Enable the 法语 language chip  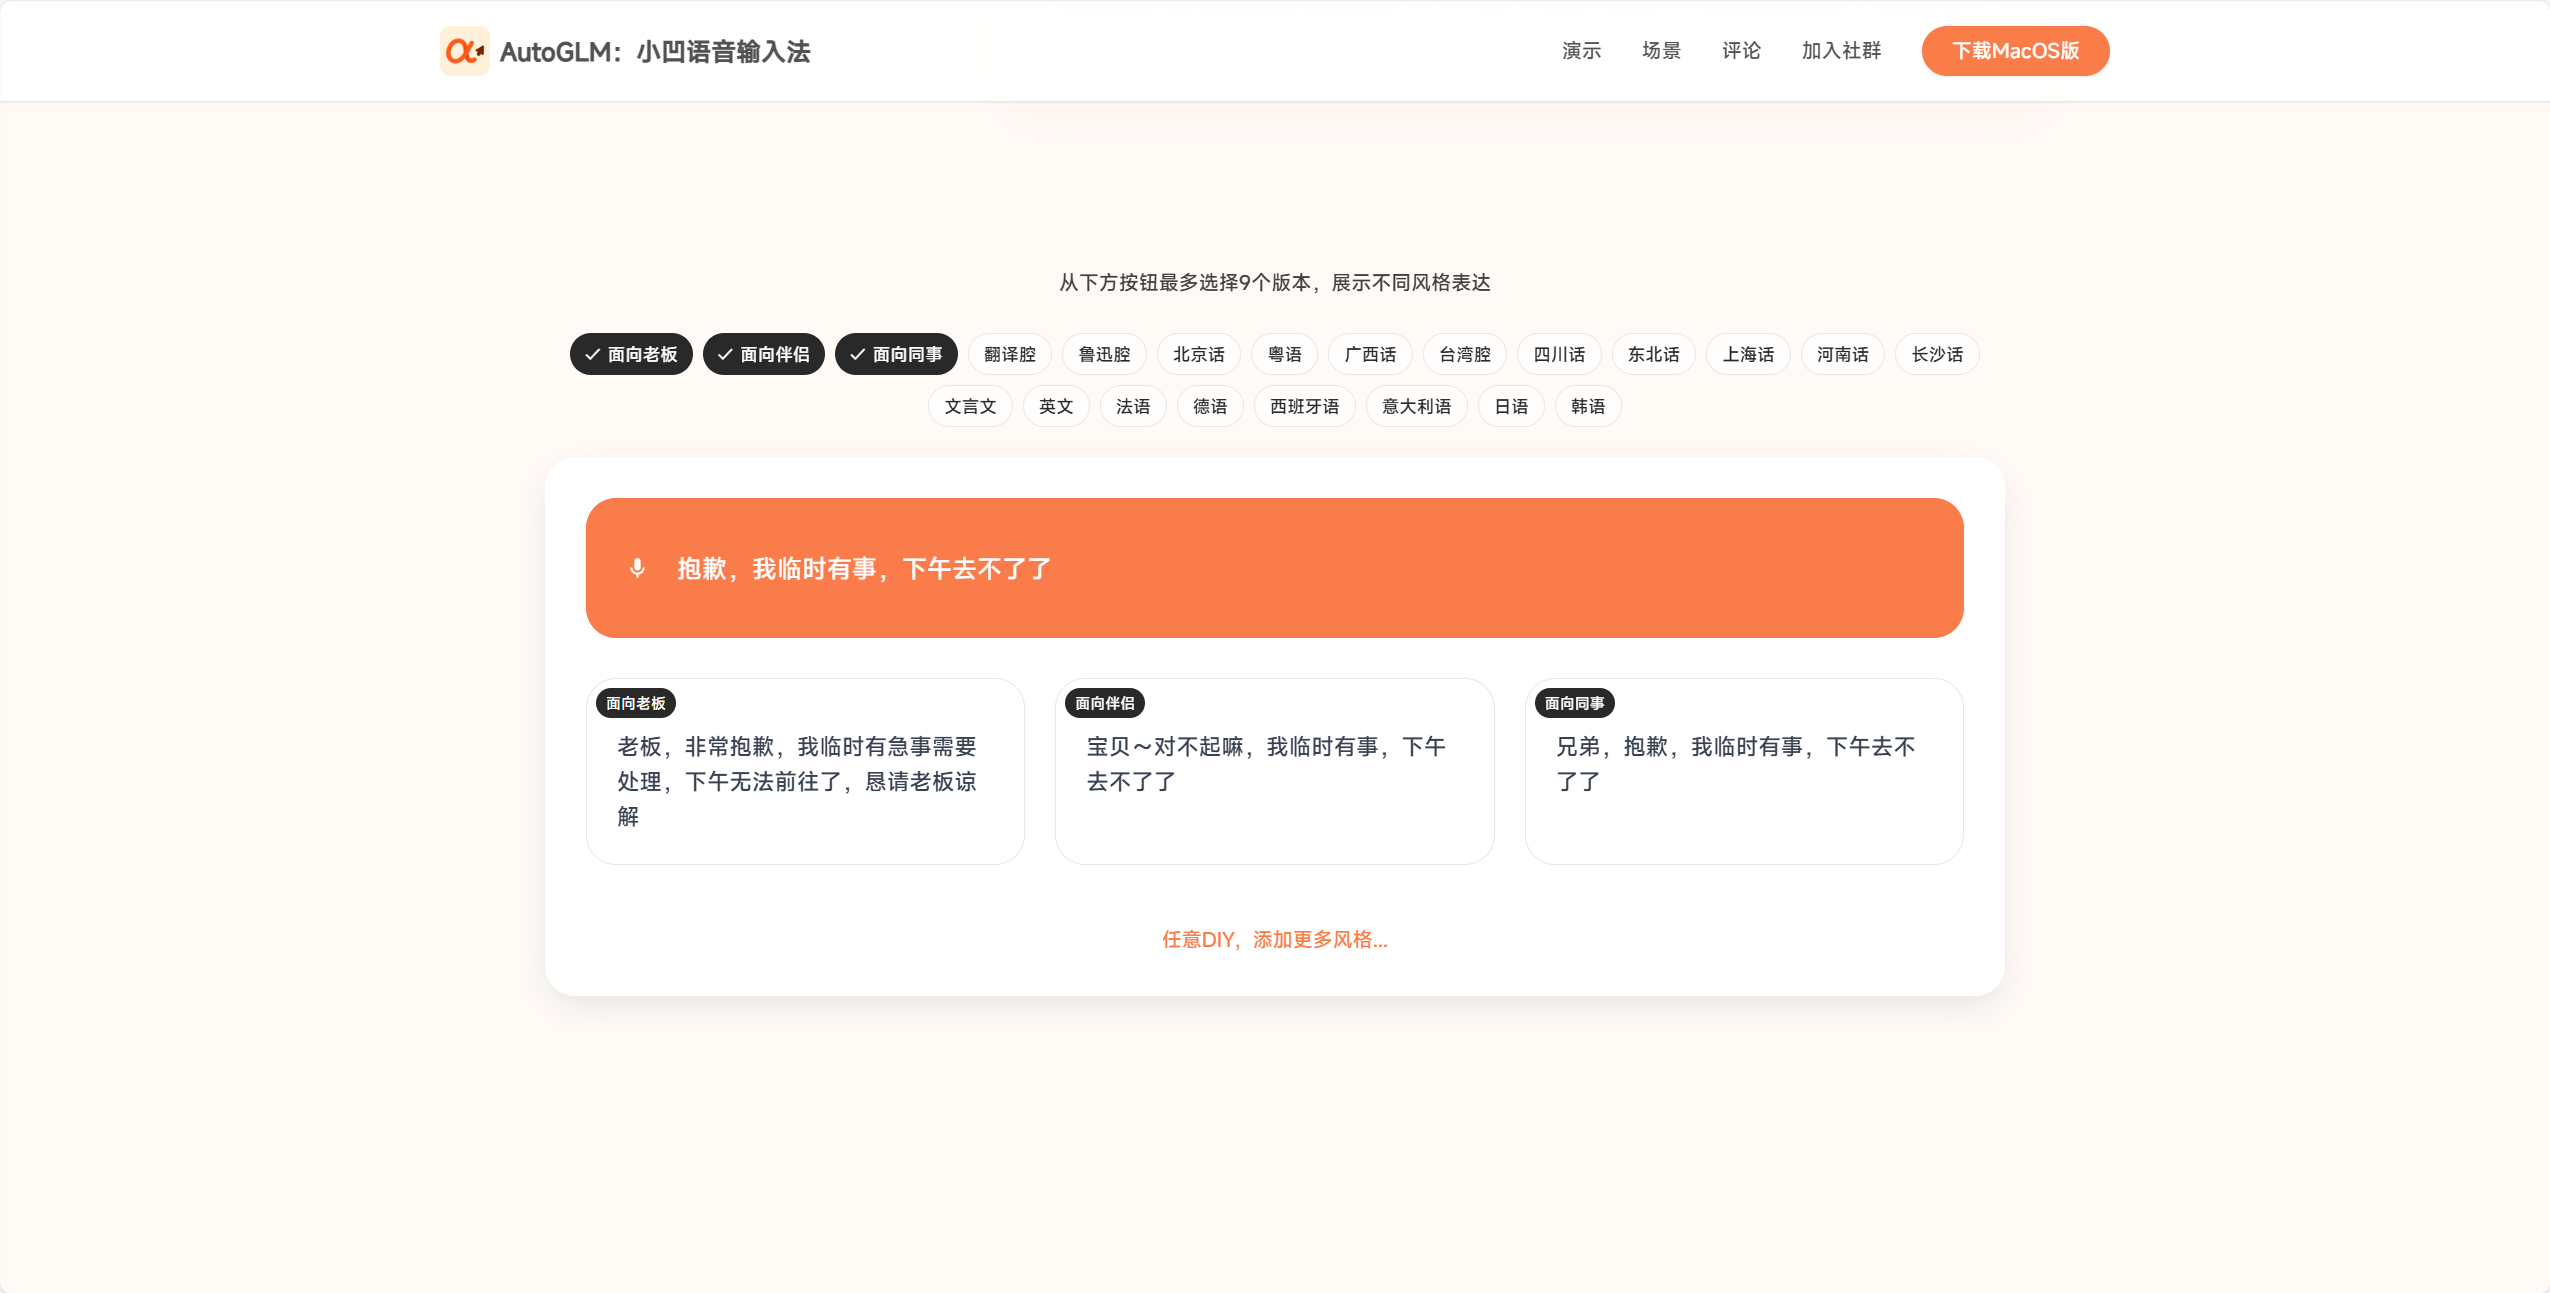click(1133, 406)
